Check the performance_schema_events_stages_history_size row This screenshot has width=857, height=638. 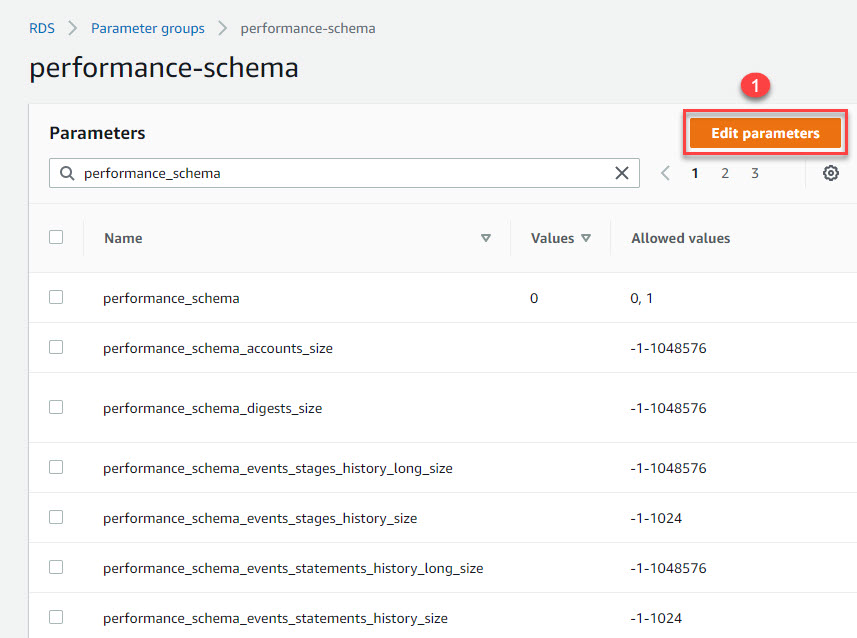click(x=56, y=517)
